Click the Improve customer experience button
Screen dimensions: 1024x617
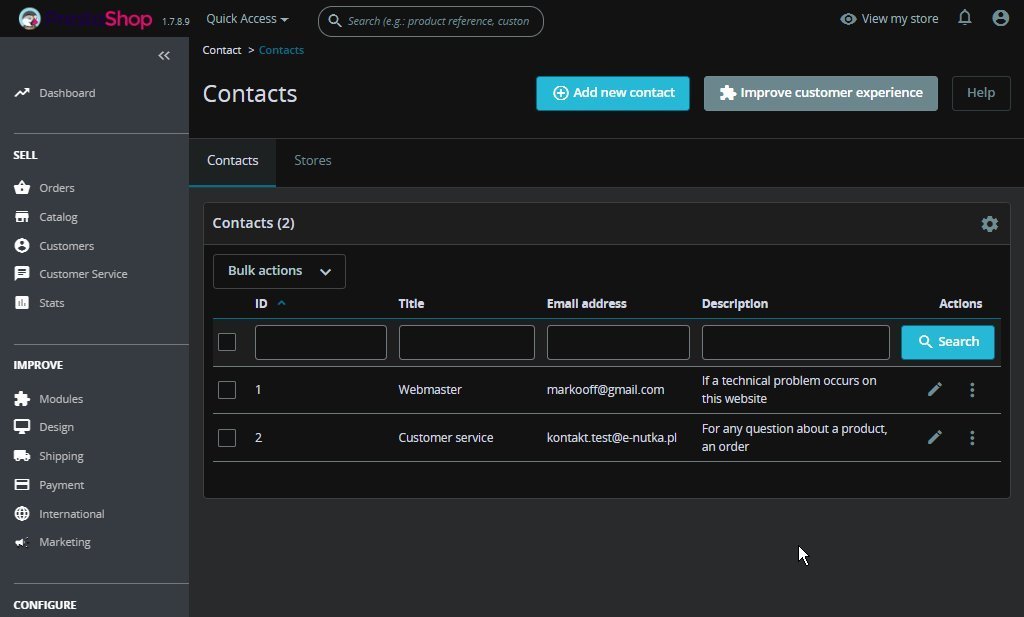pos(820,93)
